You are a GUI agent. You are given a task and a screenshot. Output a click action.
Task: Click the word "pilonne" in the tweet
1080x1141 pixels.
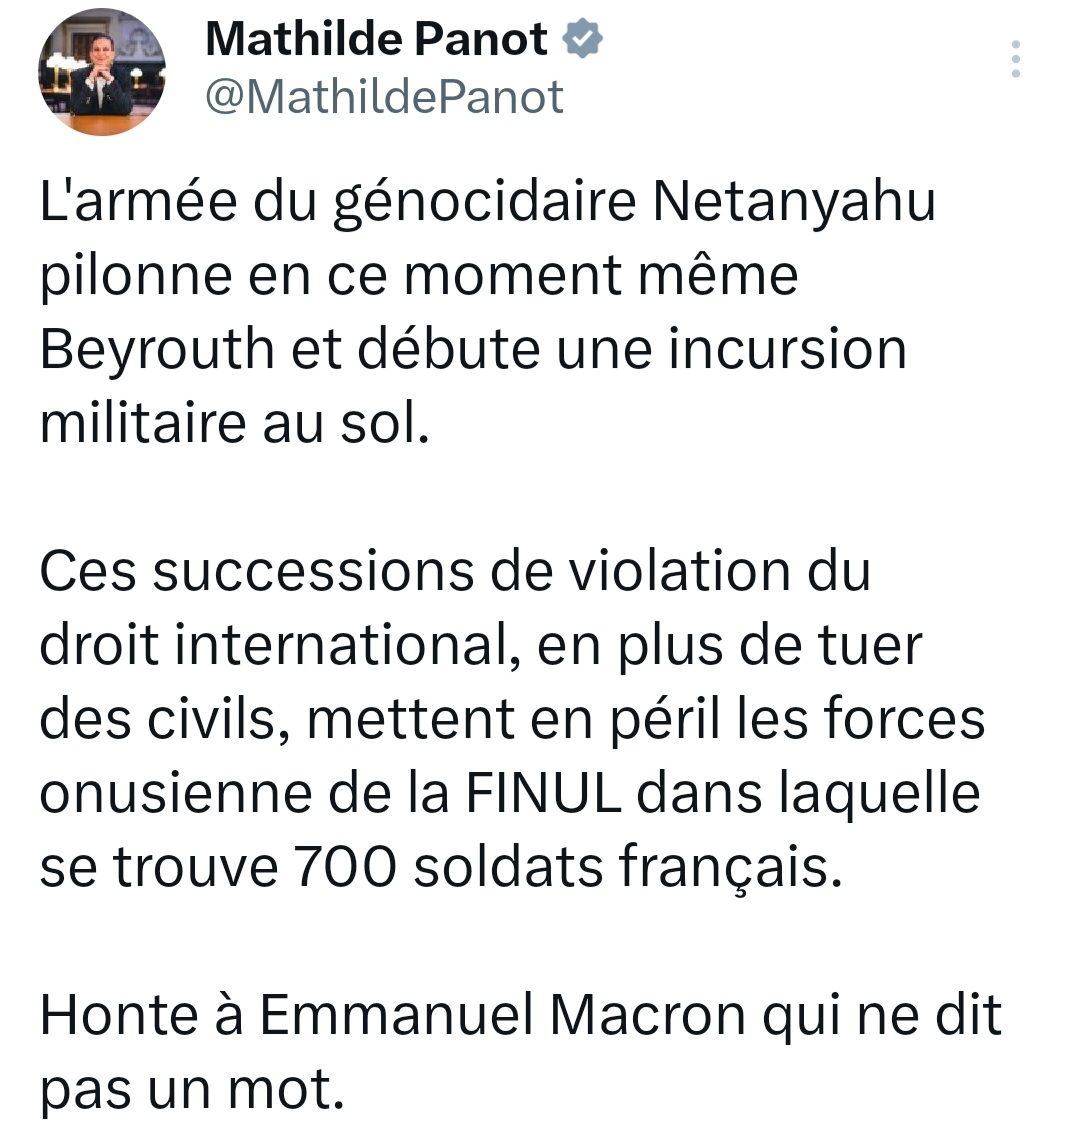coord(129,276)
